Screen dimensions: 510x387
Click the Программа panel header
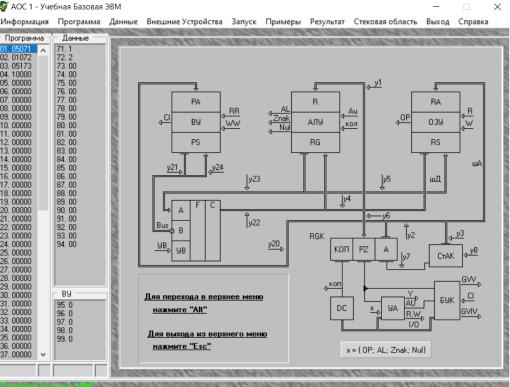[25, 38]
